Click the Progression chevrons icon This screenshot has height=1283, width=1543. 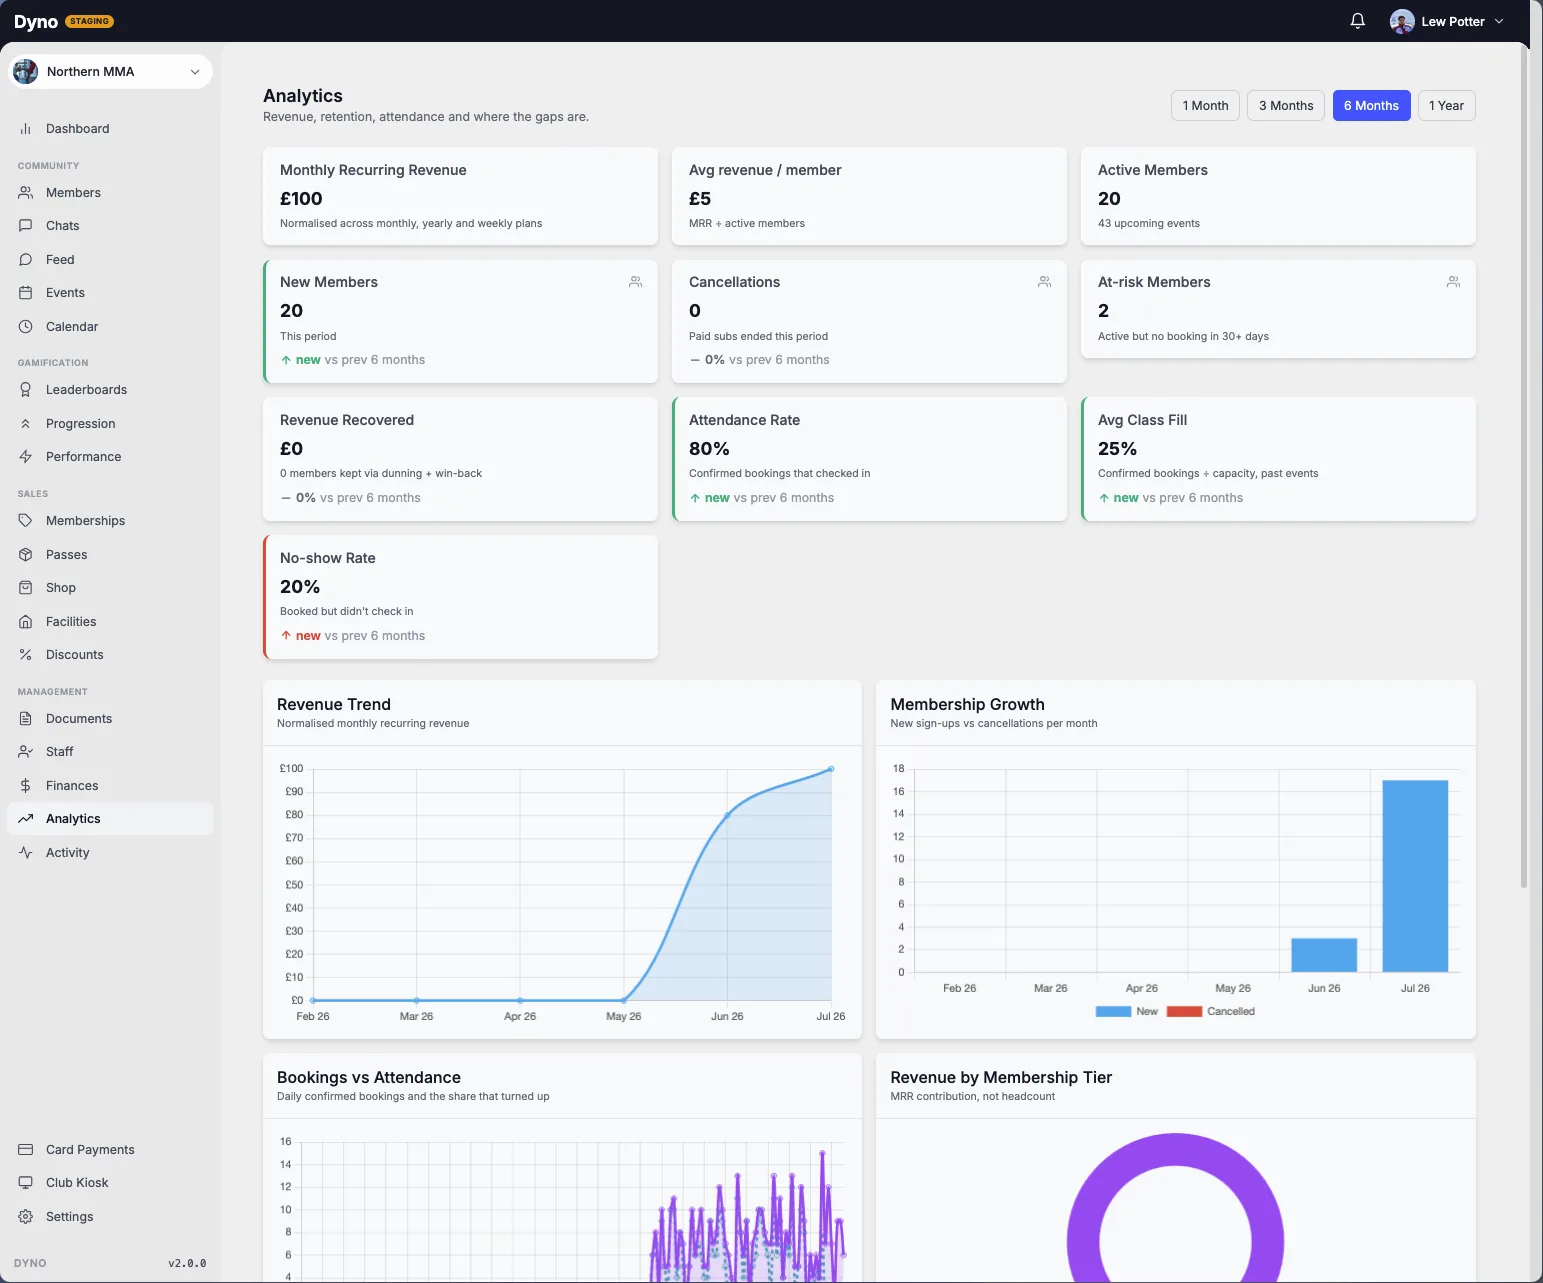coord(26,424)
